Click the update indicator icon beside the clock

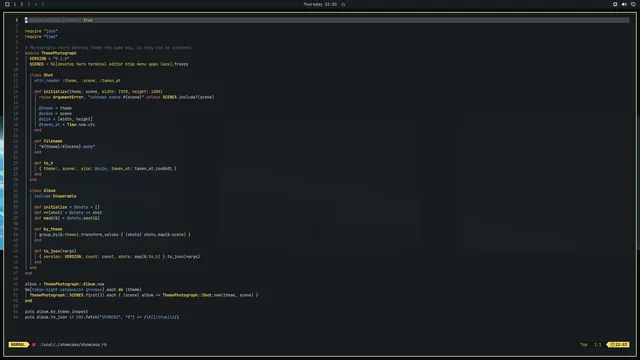coord(343,4)
